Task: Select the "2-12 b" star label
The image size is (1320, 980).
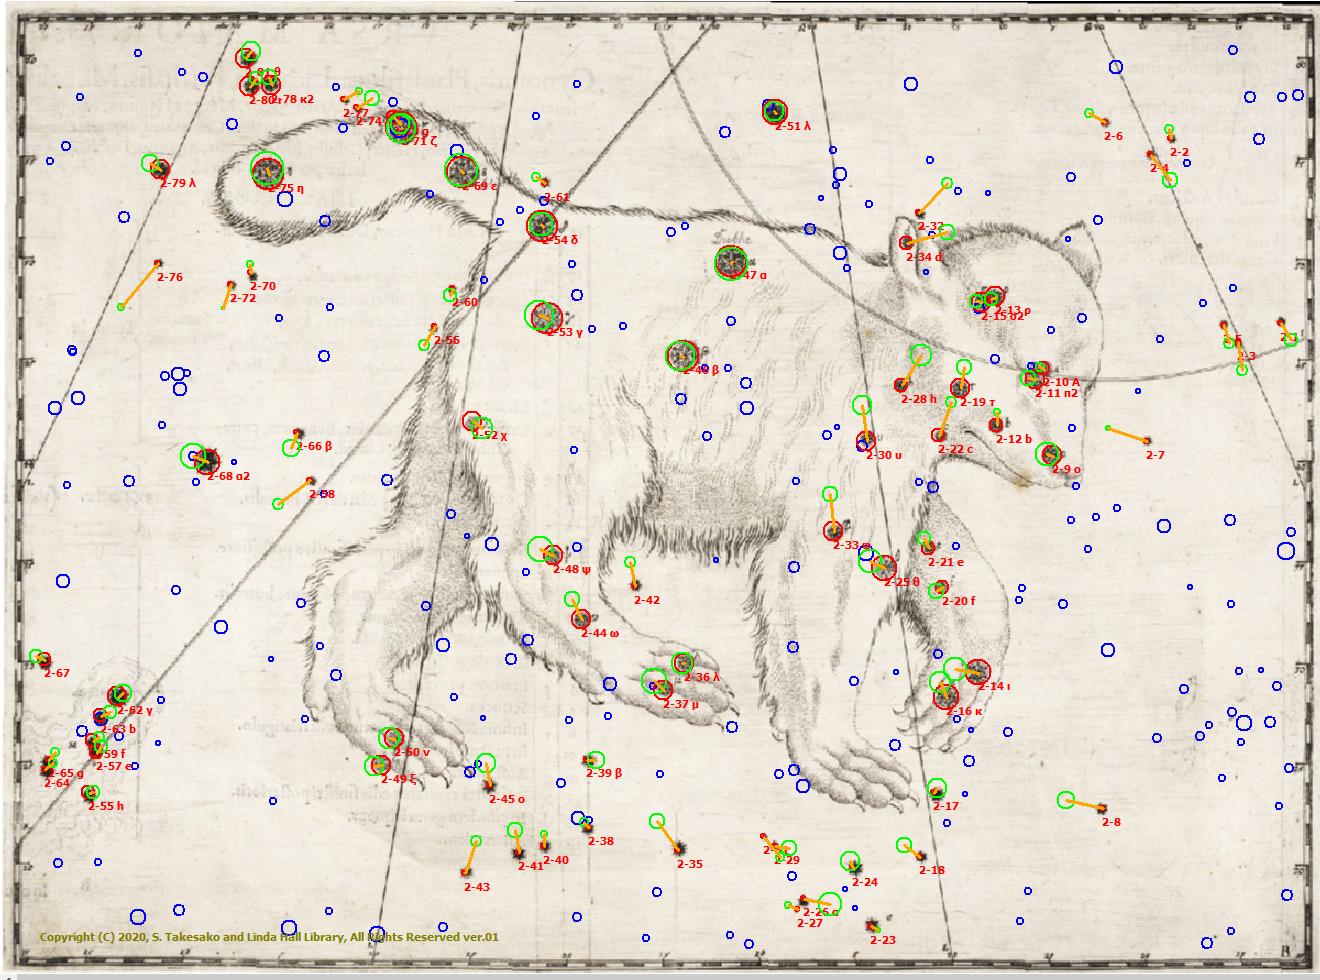Action: coord(1013,439)
